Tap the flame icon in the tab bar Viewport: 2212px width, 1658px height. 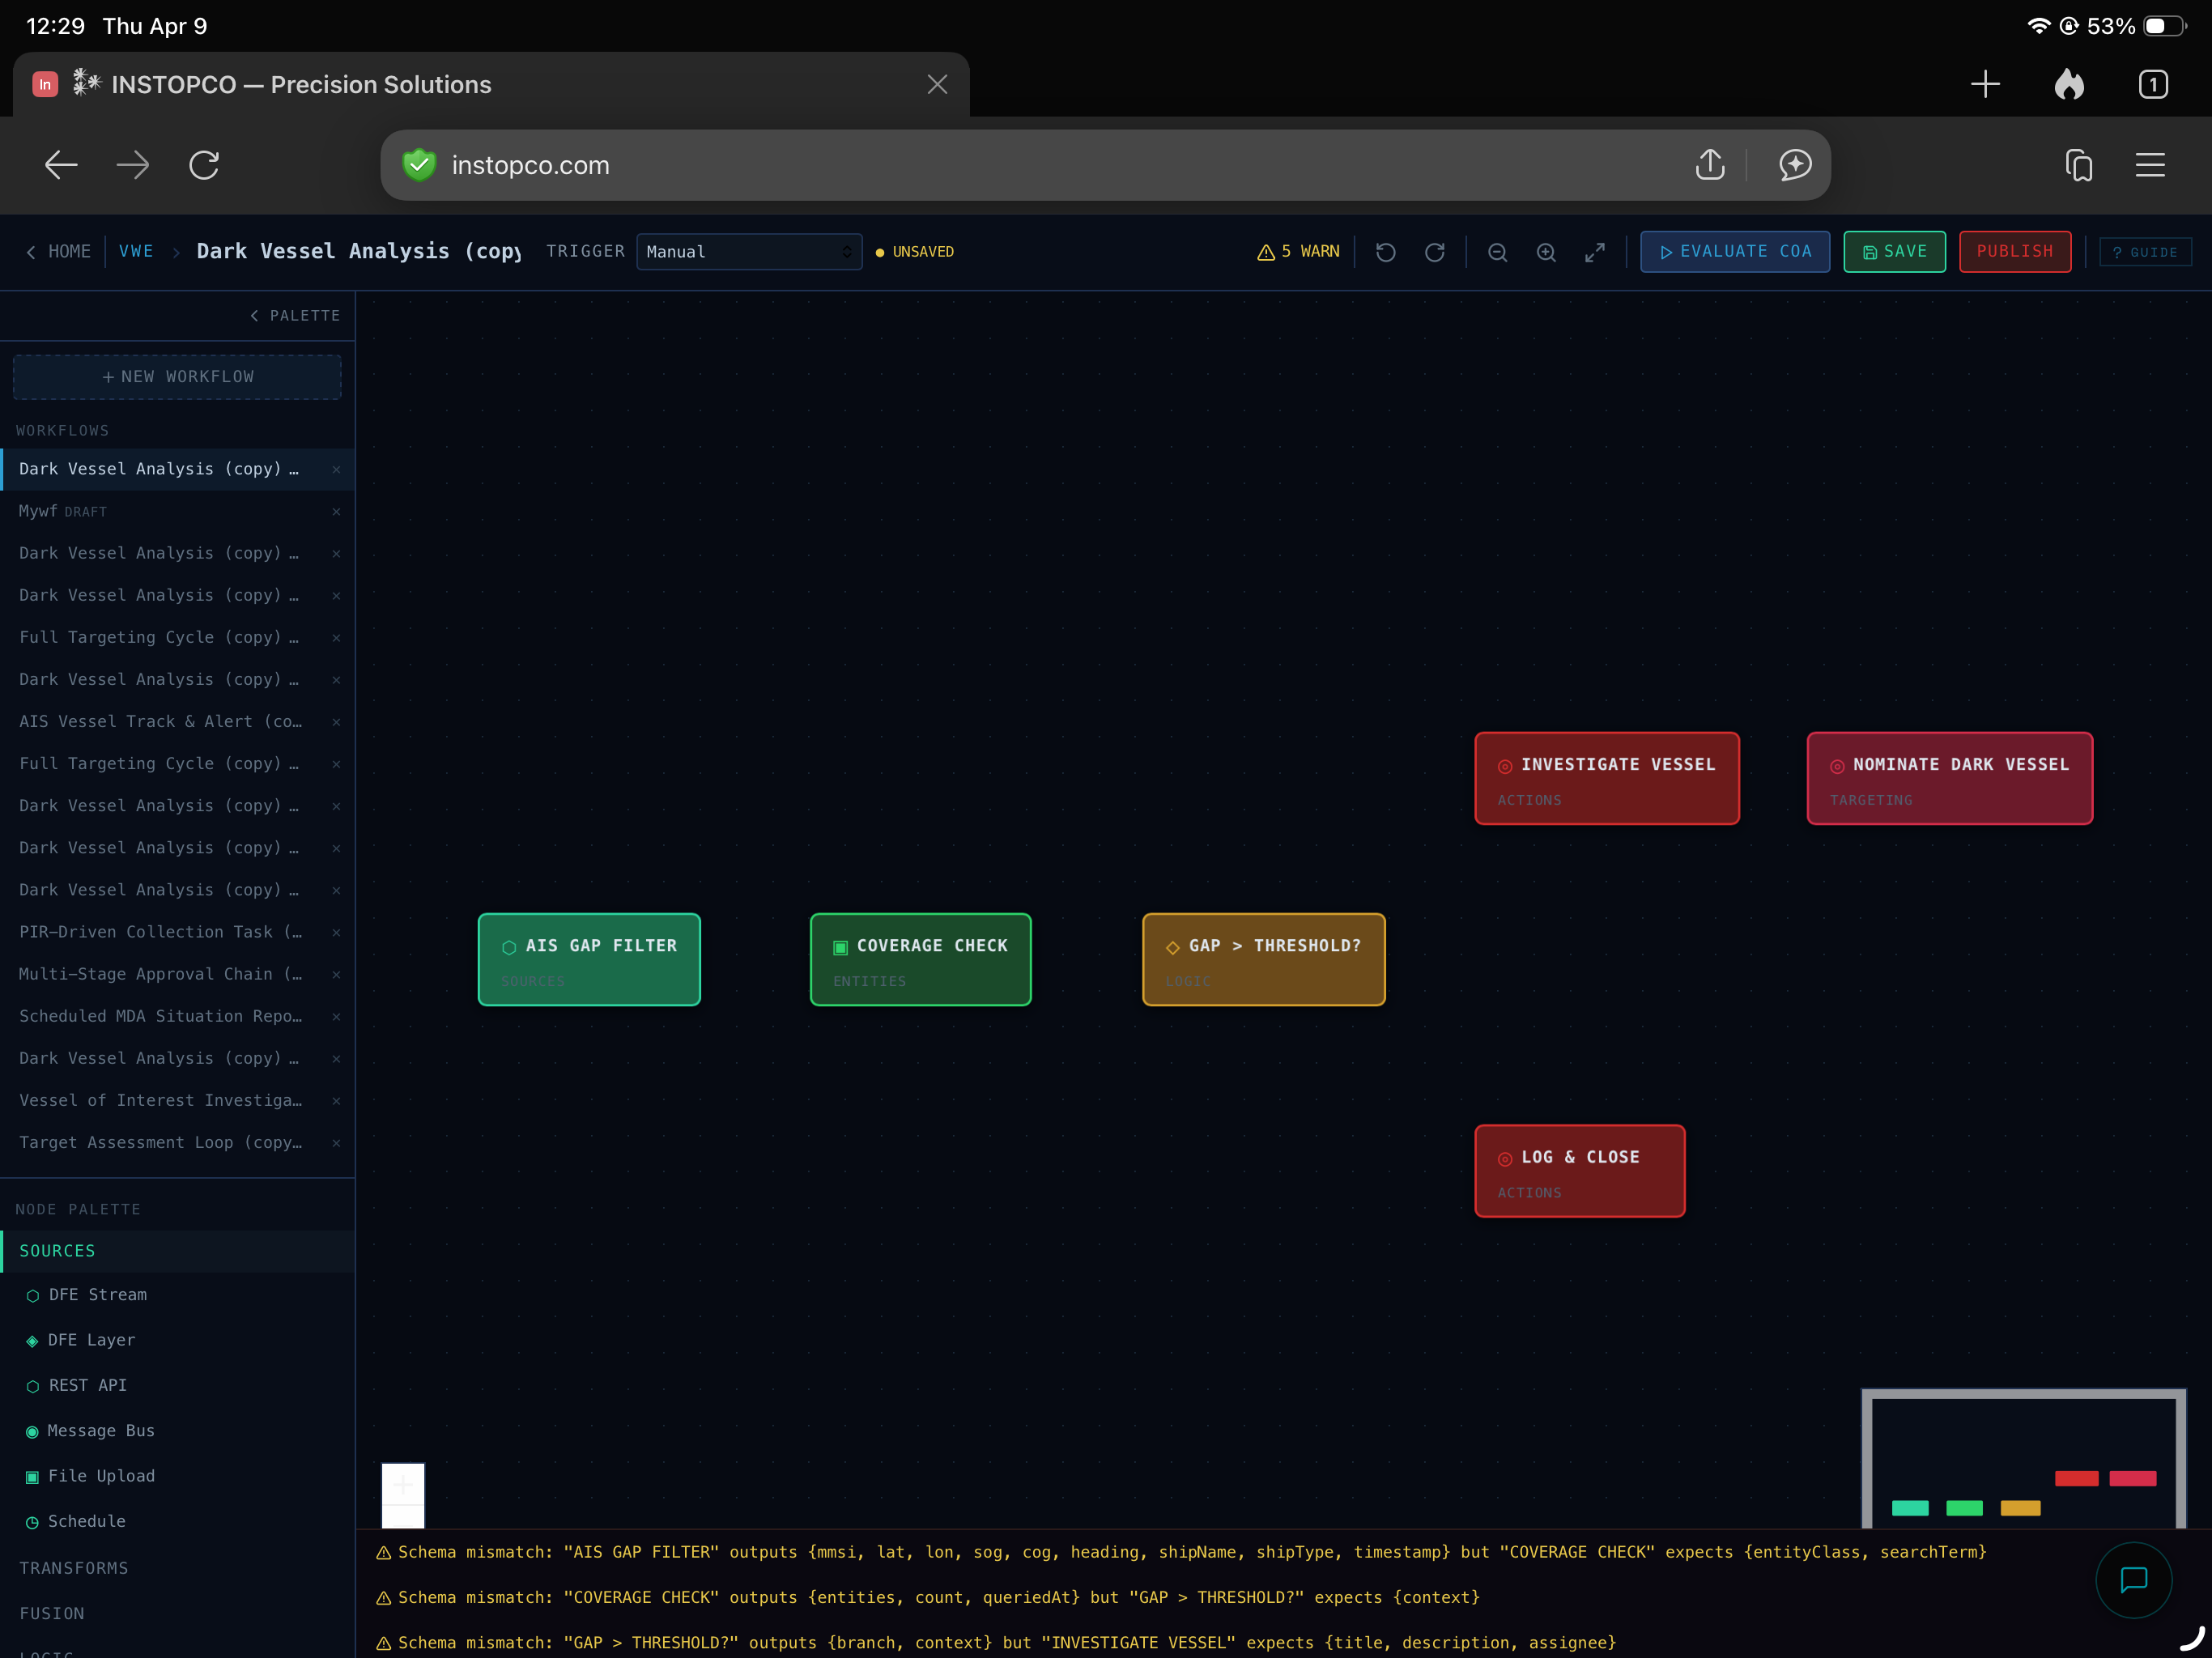[x=2069, y=84]
